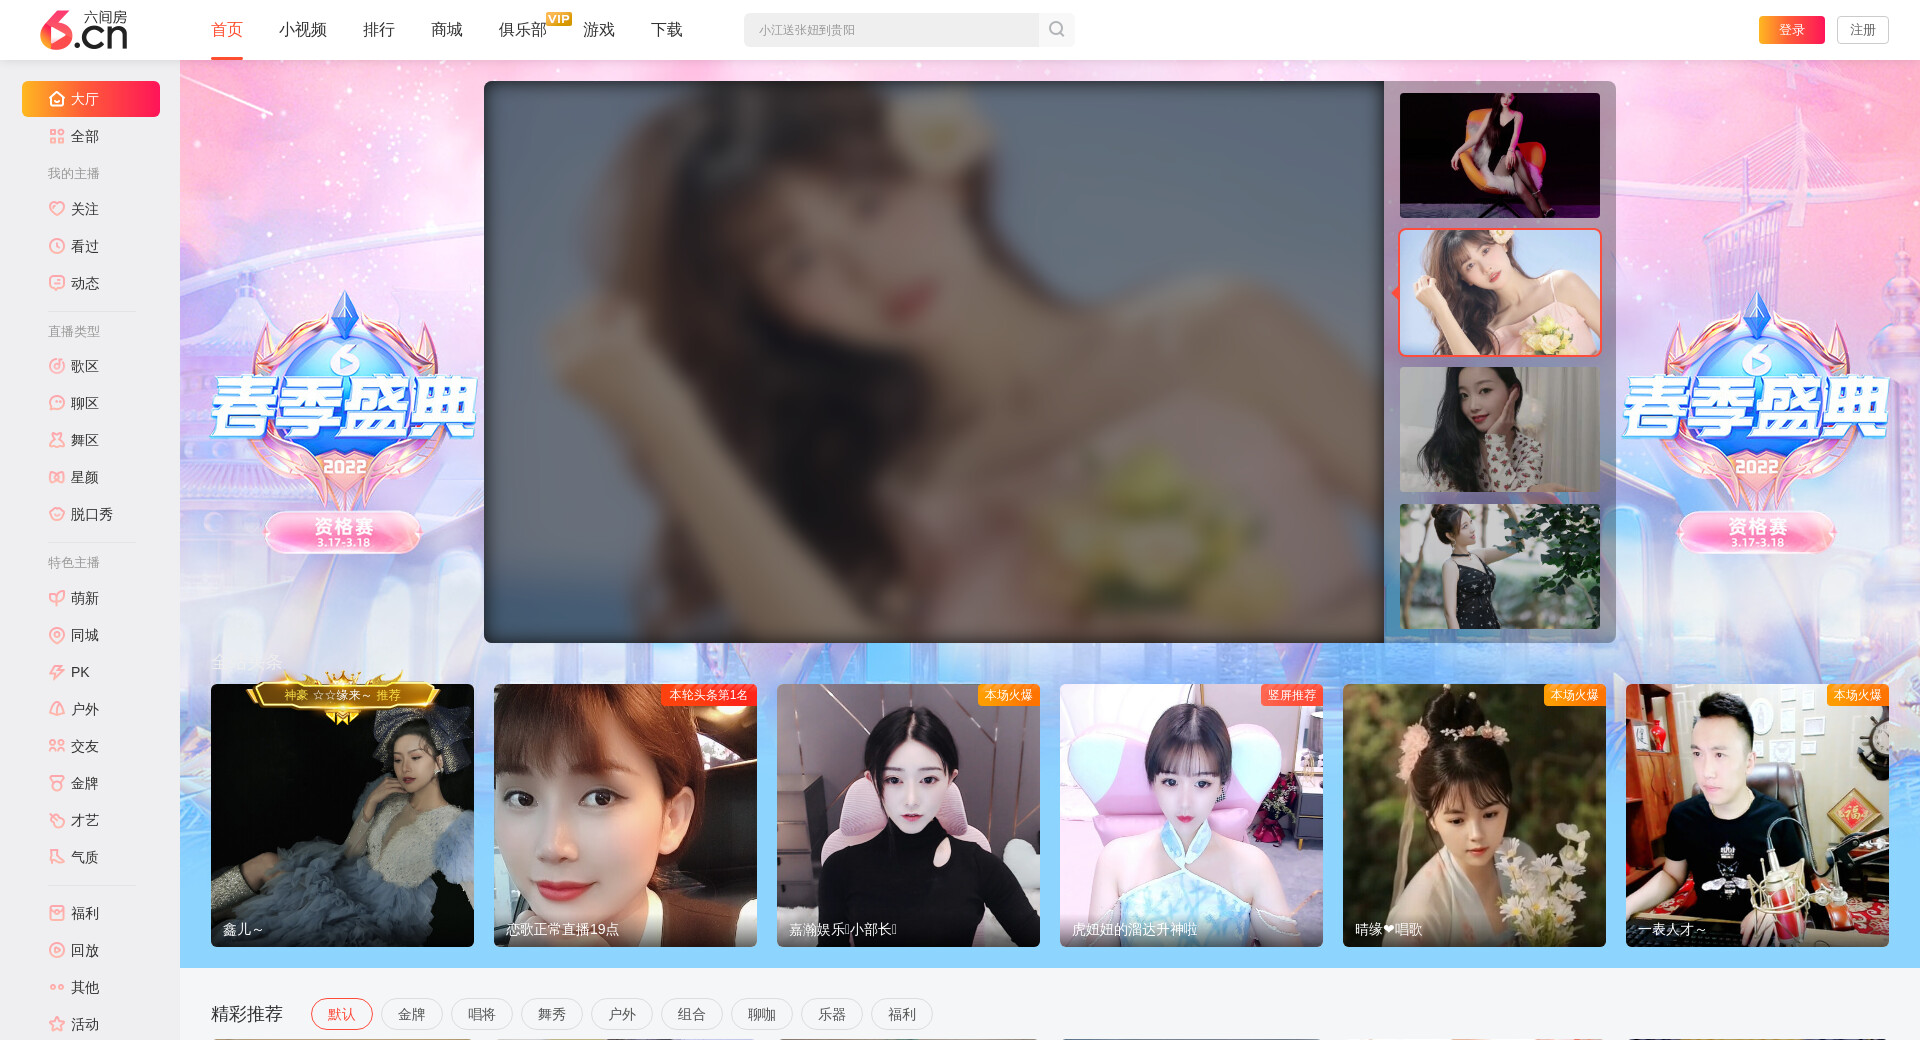Select the 组合 filter chip

click(x=692, y=1014)
